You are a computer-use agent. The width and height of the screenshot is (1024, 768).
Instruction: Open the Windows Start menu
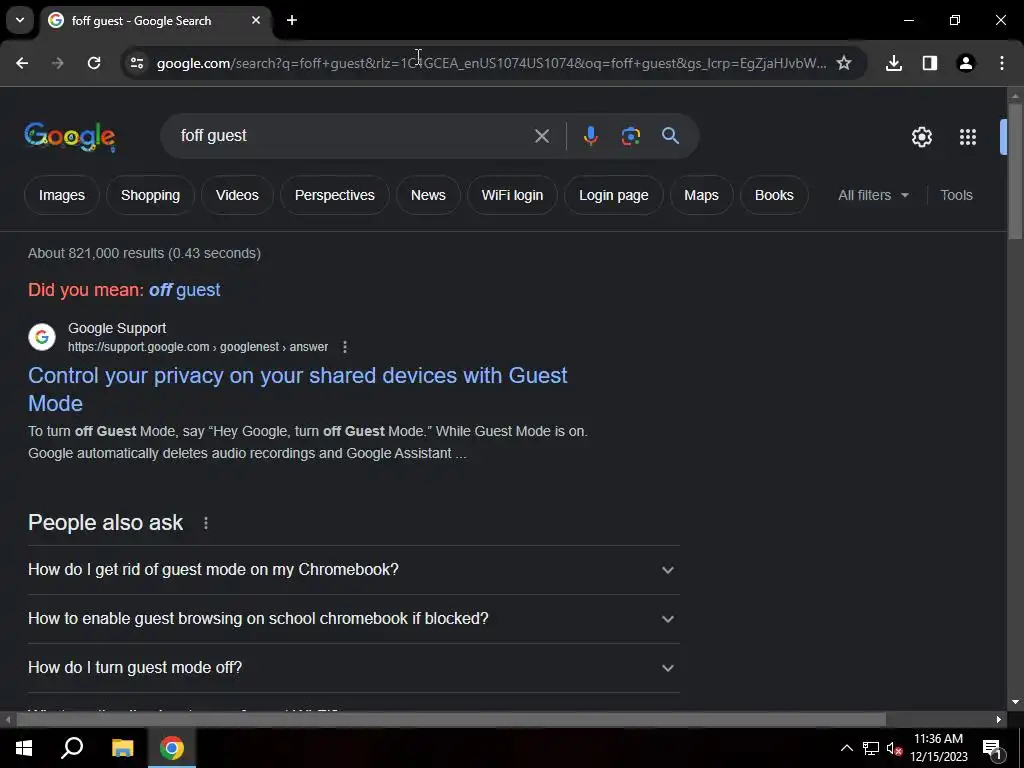(24, 748)
